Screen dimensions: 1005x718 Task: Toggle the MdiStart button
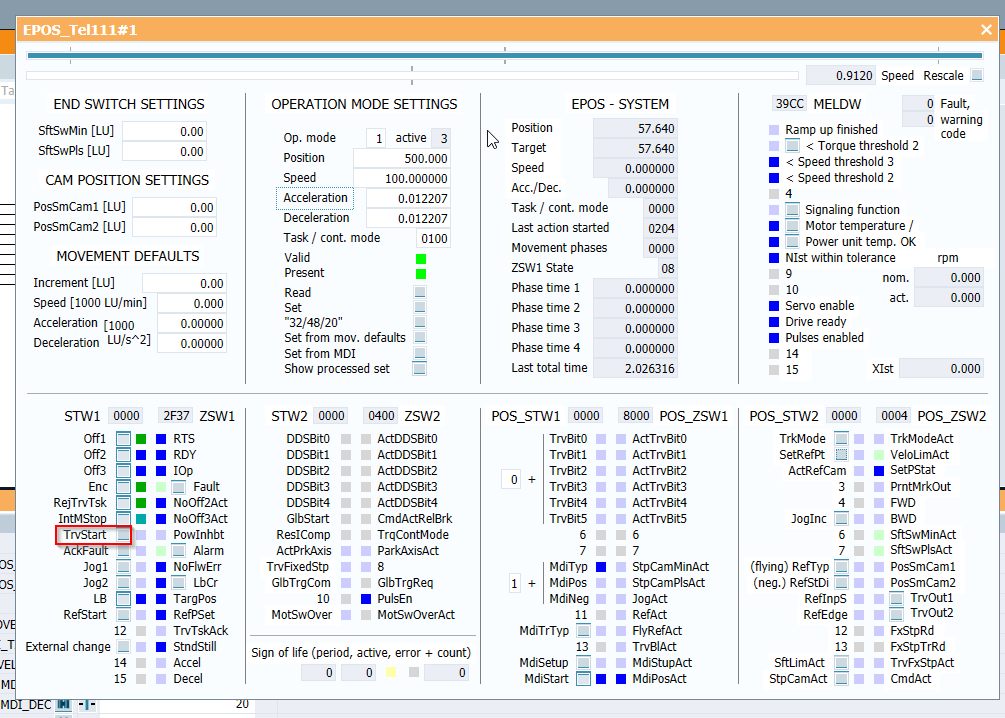click(583, 679)
